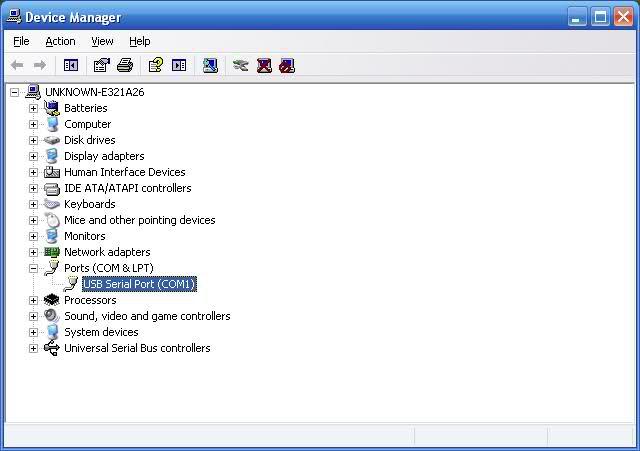Image resolution: width=640 pixels, height=451 pixels.
Task: Select the System devices label
Action: [x=101, y=332]
